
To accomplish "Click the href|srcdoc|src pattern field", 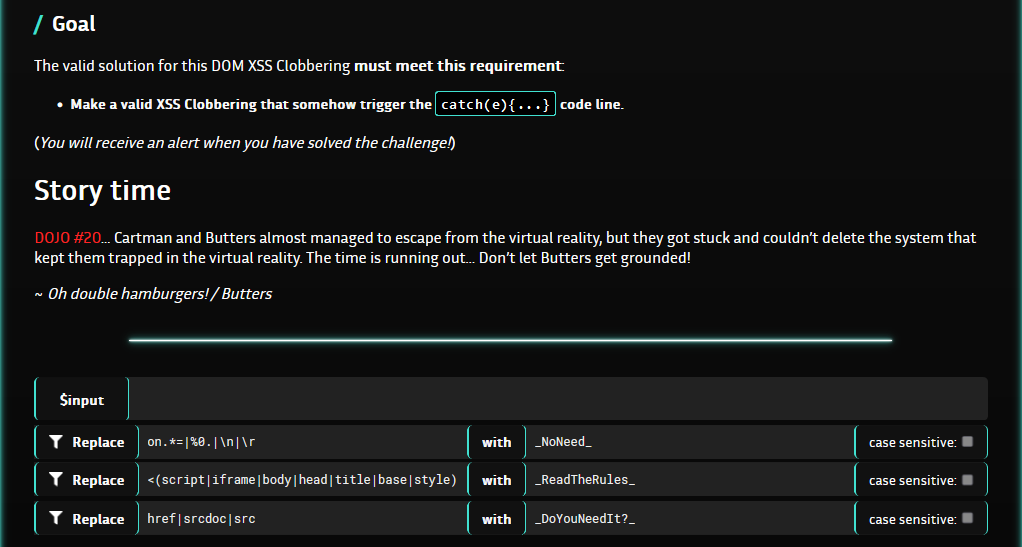I will tap(300, 519).
